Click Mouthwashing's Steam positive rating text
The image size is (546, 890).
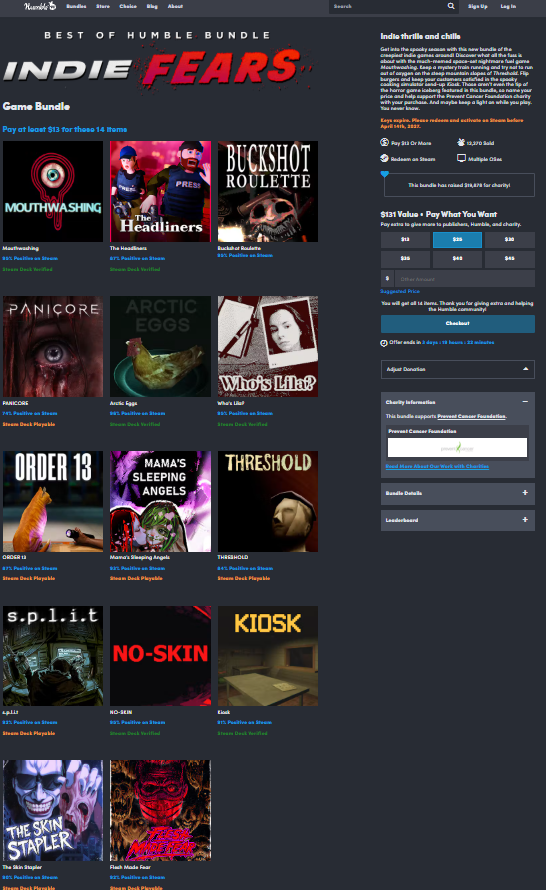click(30, 258)
